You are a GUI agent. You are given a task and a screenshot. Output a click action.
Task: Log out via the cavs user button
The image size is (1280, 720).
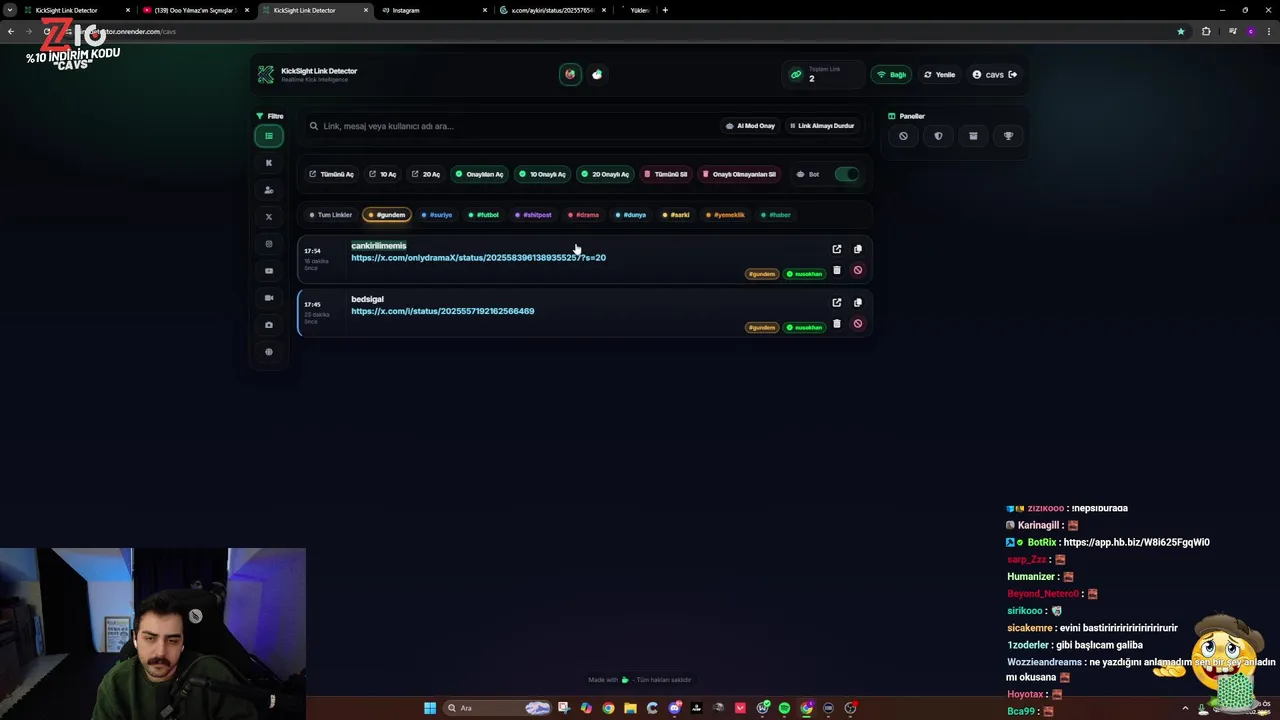pos(995,75)
